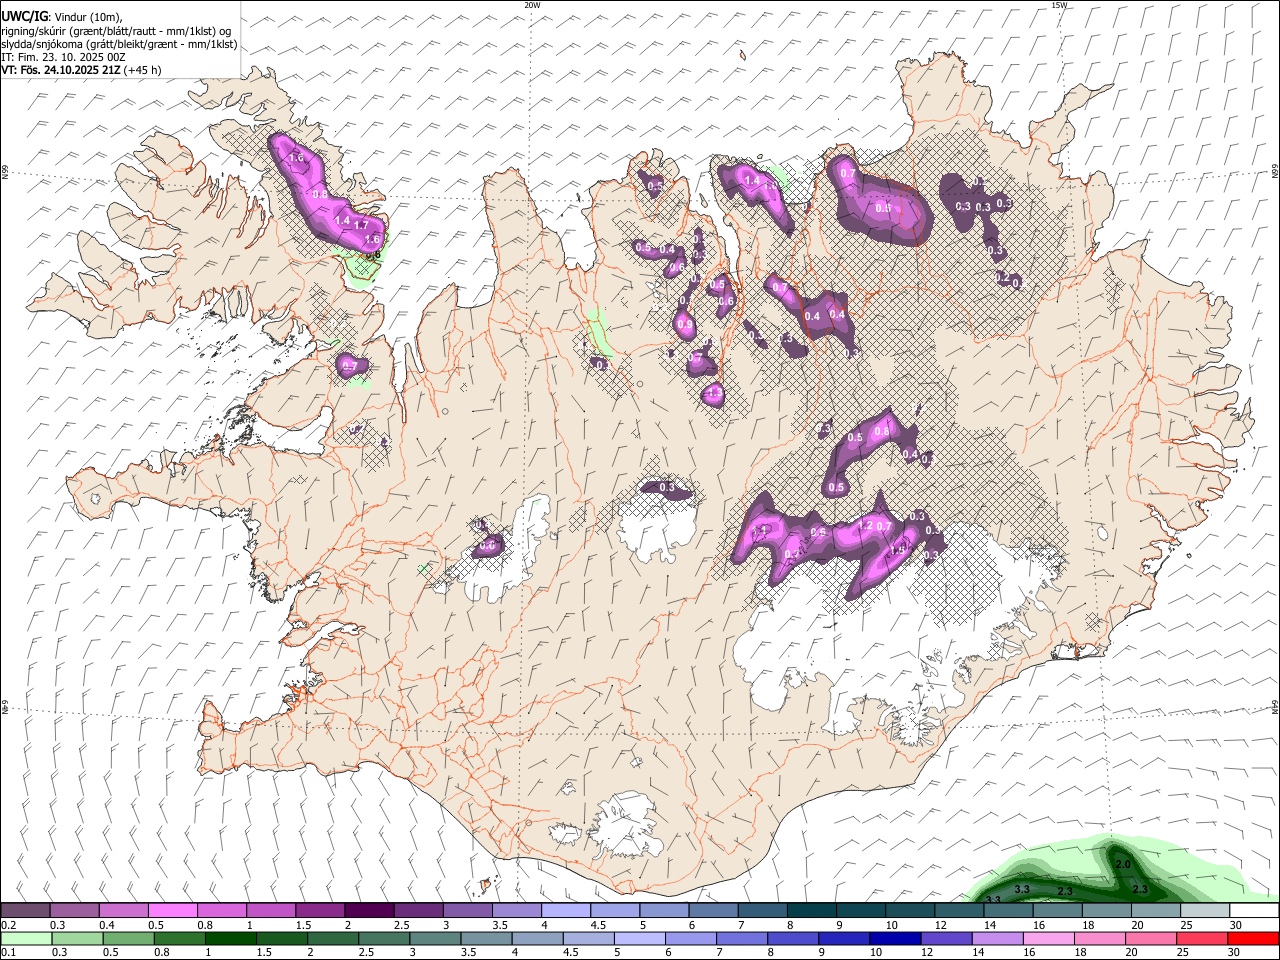
Task: Select the grey-teal swatch labeled 20 in upper row
Action: coord(1156,911)
